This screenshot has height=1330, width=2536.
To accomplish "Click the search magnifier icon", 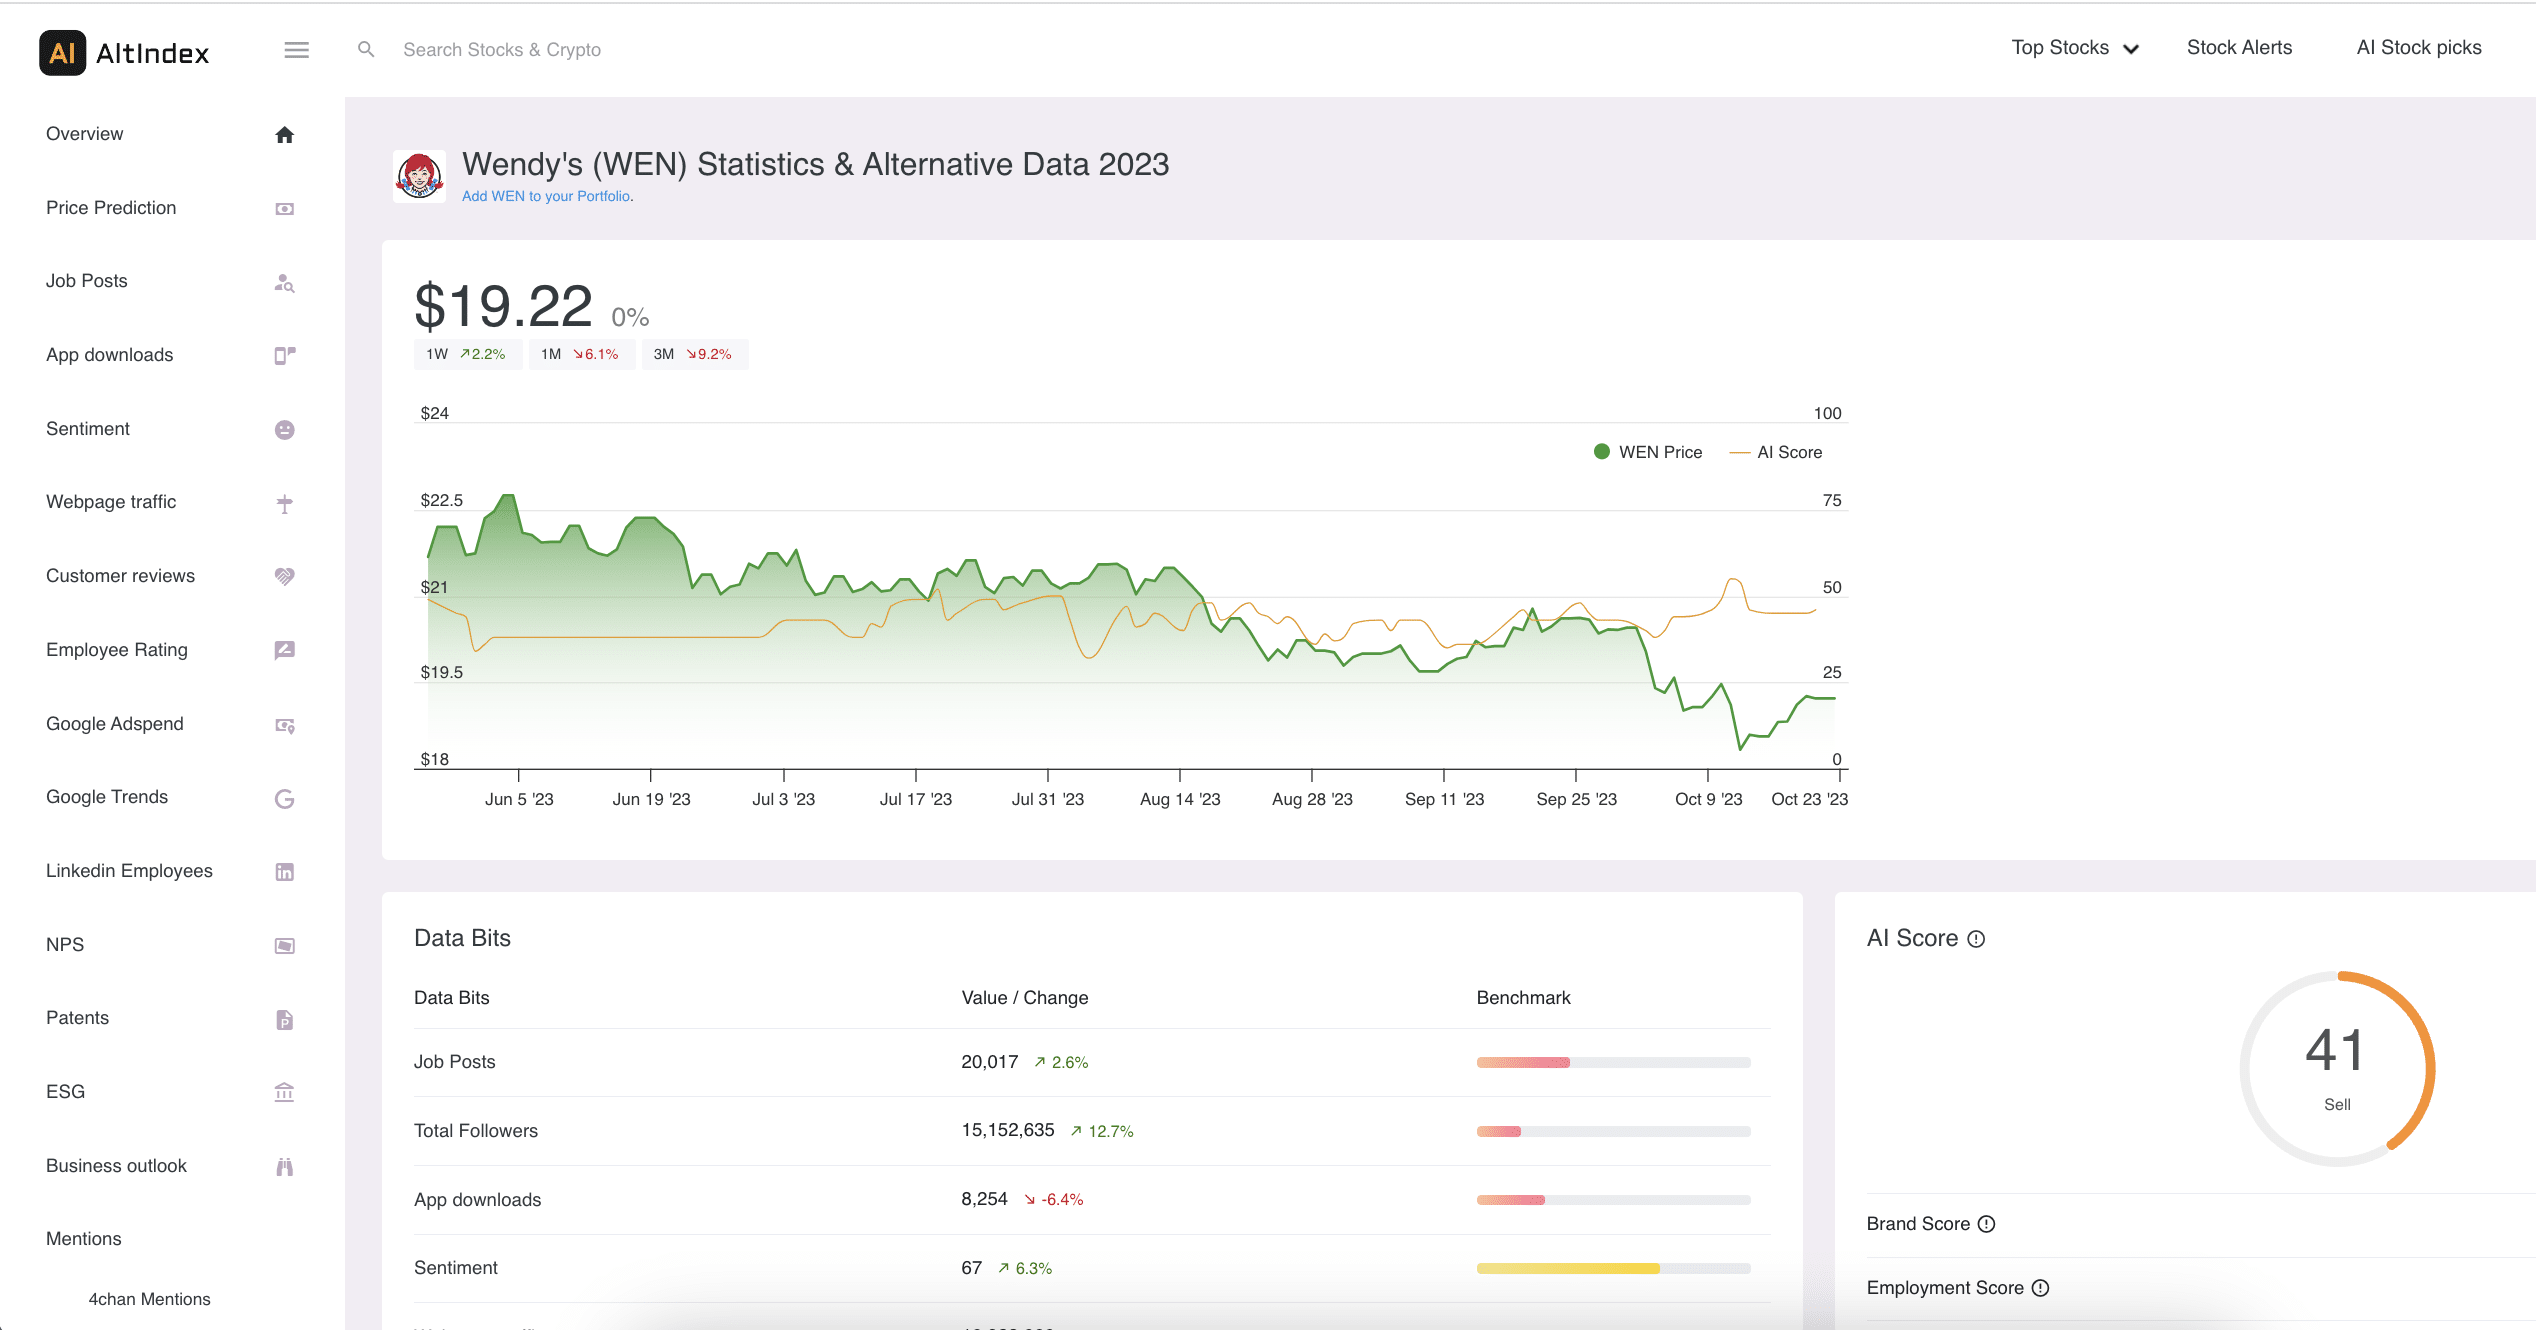I will coord(366,49).
